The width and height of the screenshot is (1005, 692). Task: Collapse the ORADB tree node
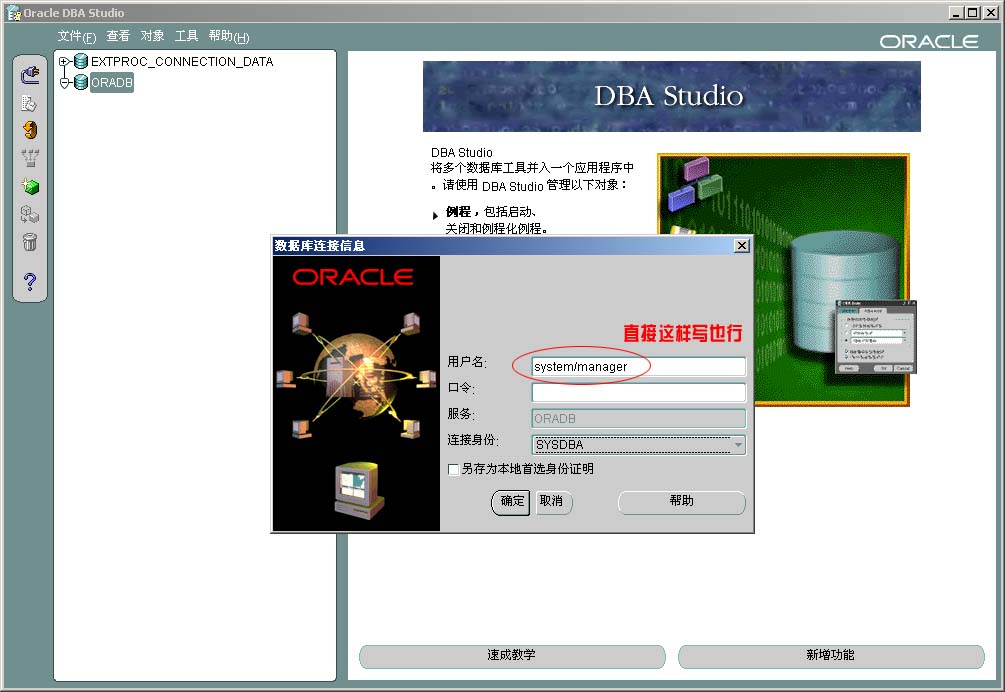click(63, 83)
